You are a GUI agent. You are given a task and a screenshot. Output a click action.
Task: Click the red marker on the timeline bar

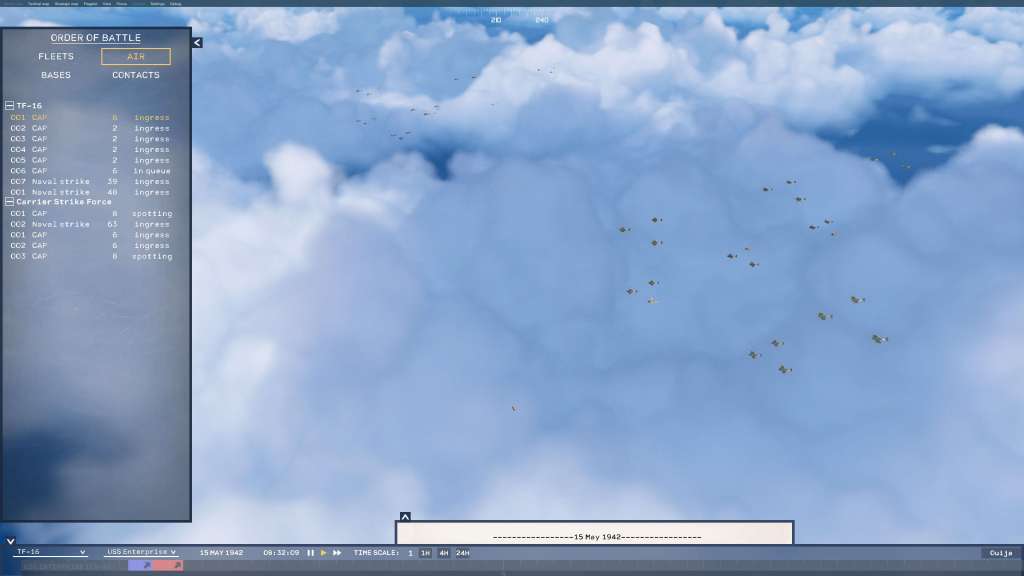coord(169,566)
